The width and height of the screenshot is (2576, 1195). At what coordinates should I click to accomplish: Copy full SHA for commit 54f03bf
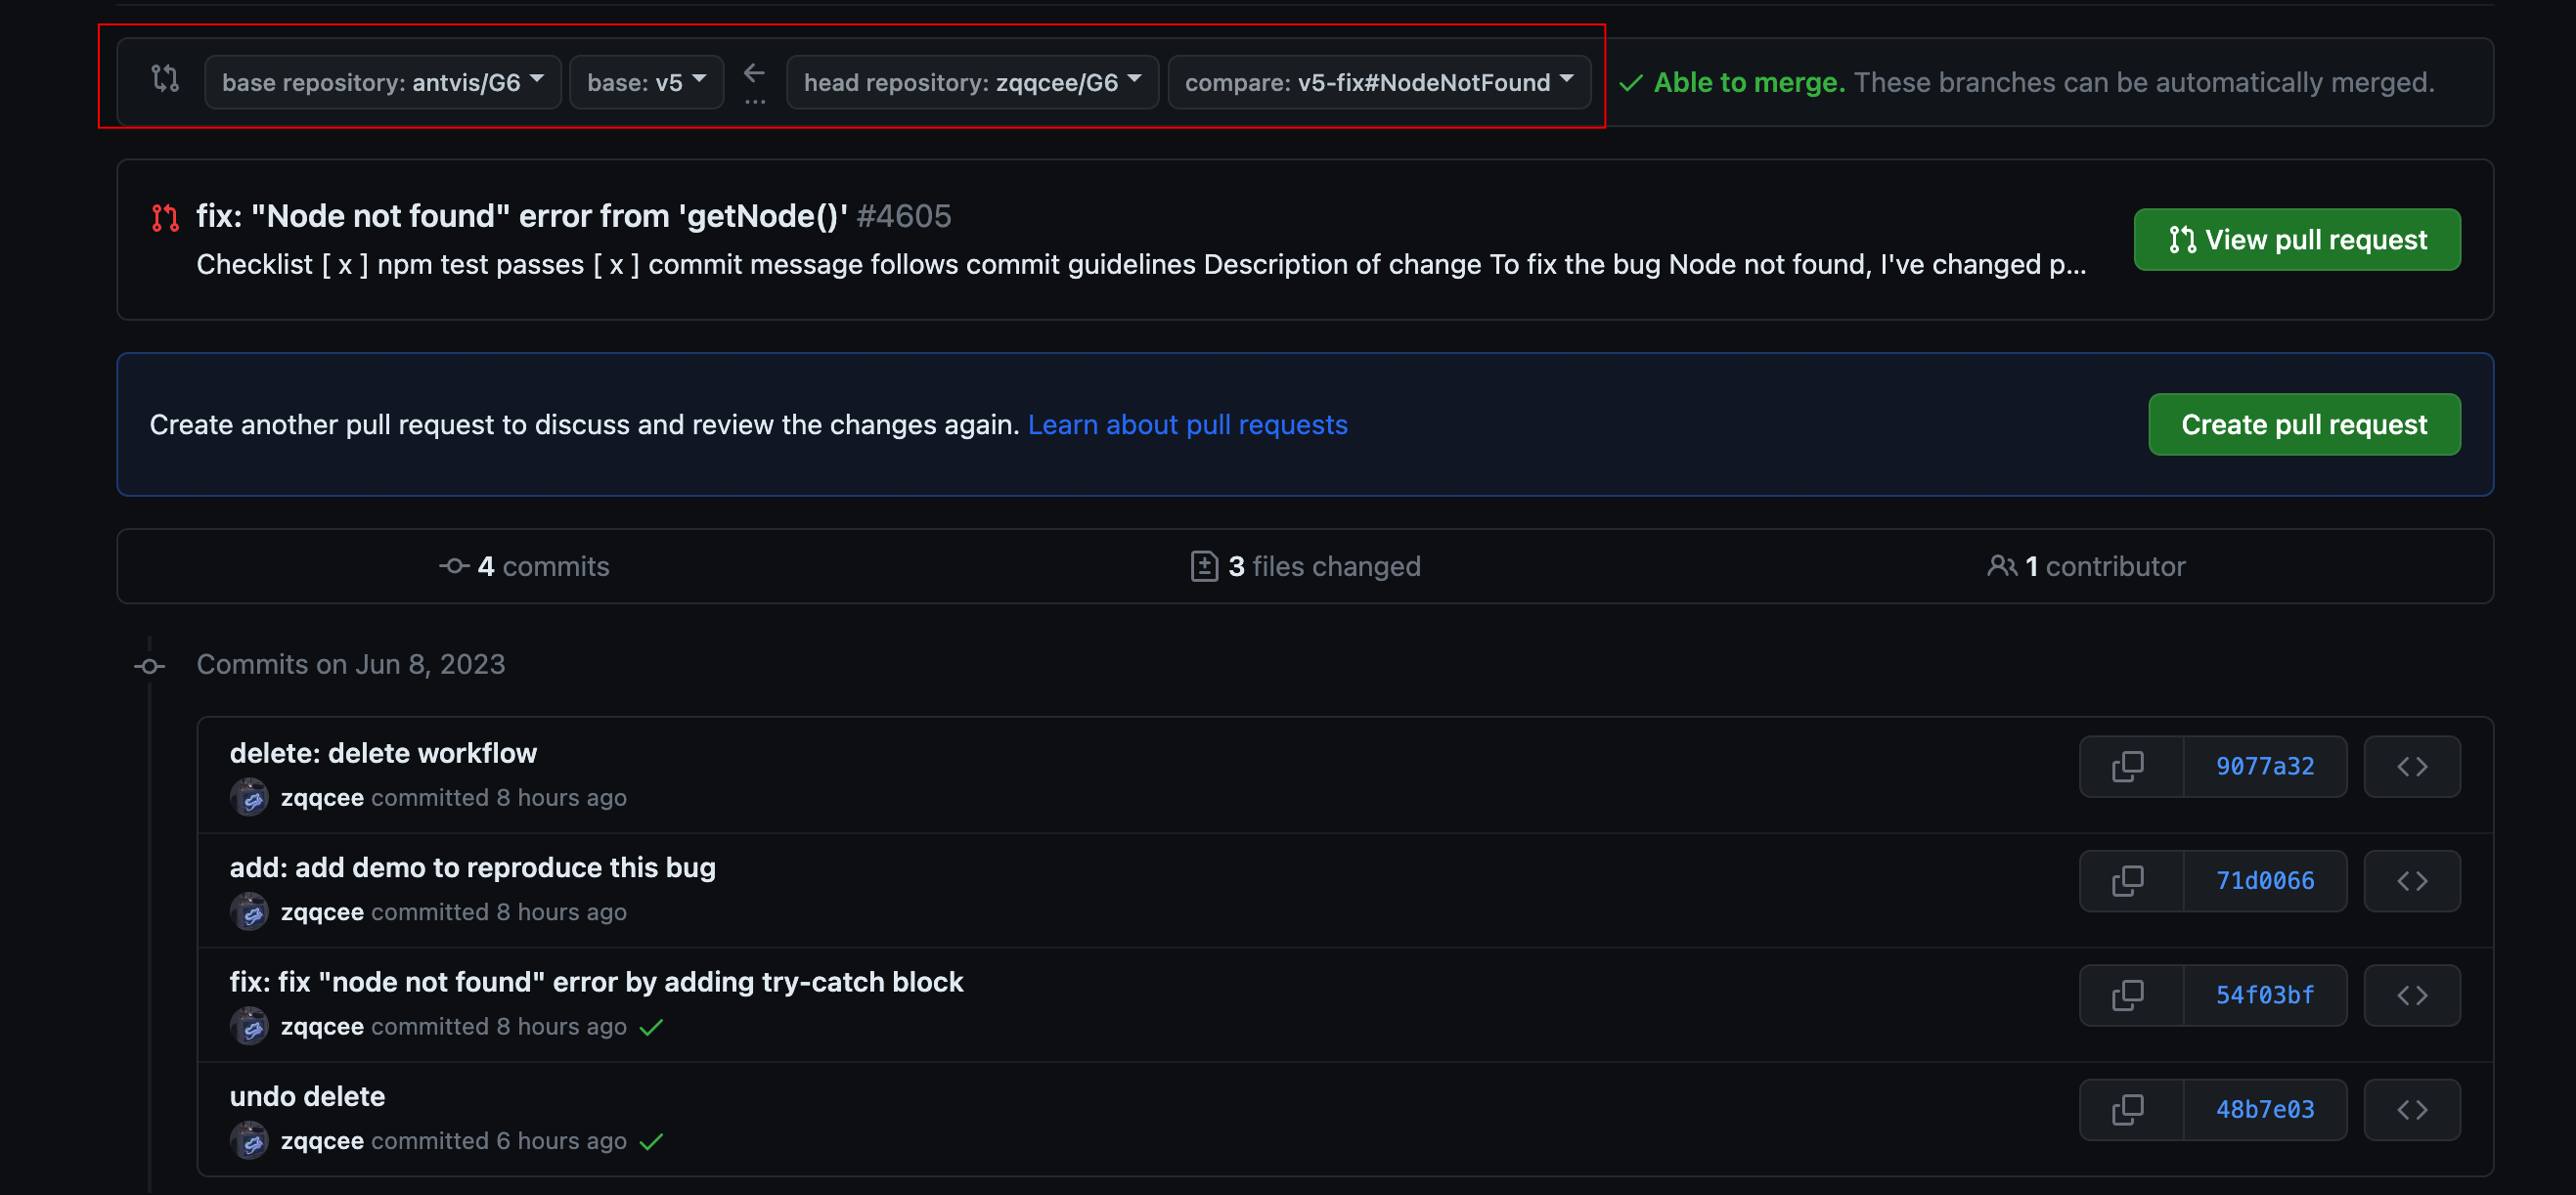[x=2130, y=995]
